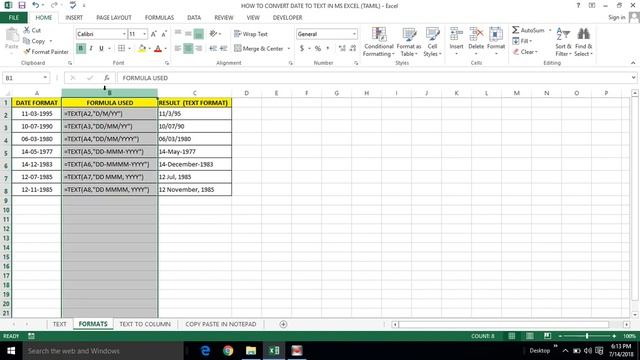Viewport: 640px width, 360px height.
Task: Switch to the DATA ribbon tab
Action: (194, 18)
